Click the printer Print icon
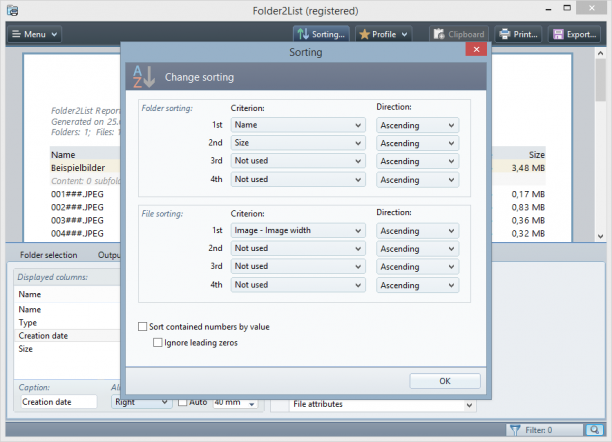The height and width of the screenshot is (442, 612). point(505,34)
